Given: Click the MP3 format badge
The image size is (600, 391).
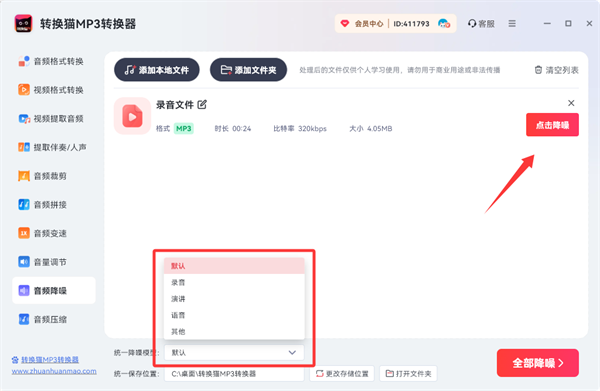Looking at the screenshot, I should [x=184, y=129].
